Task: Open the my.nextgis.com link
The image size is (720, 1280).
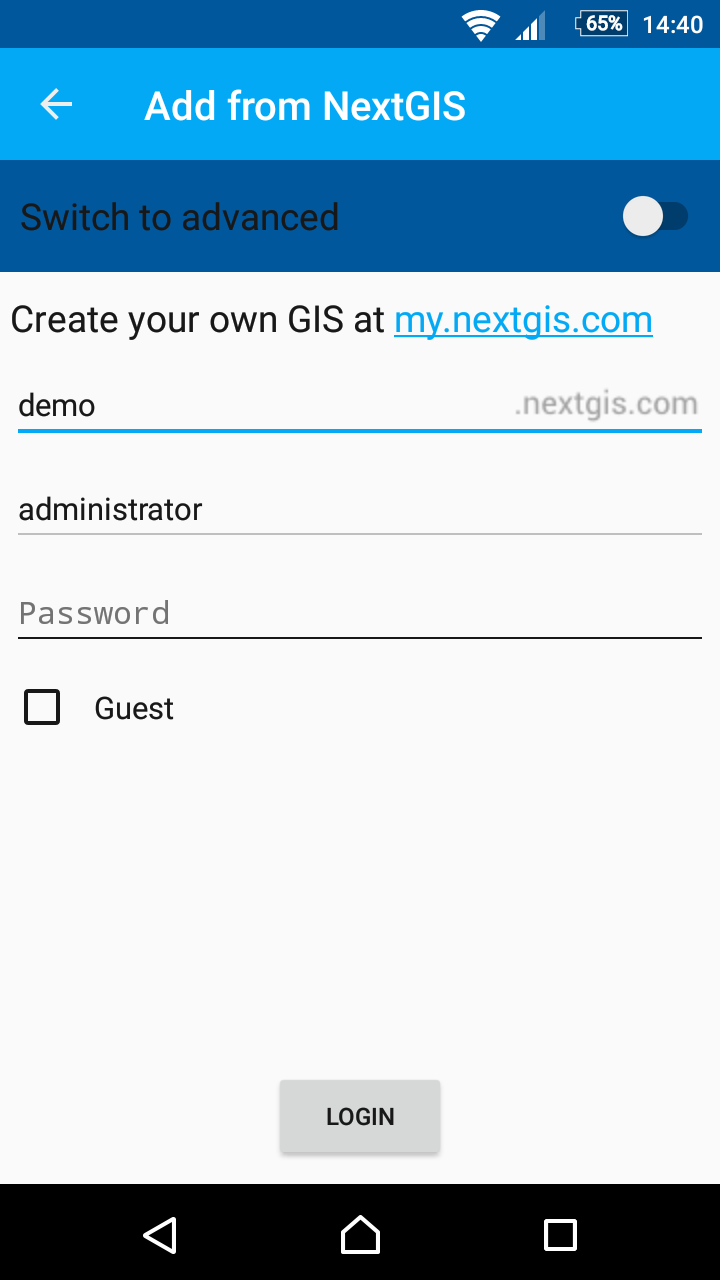Action: pos(523,319)
